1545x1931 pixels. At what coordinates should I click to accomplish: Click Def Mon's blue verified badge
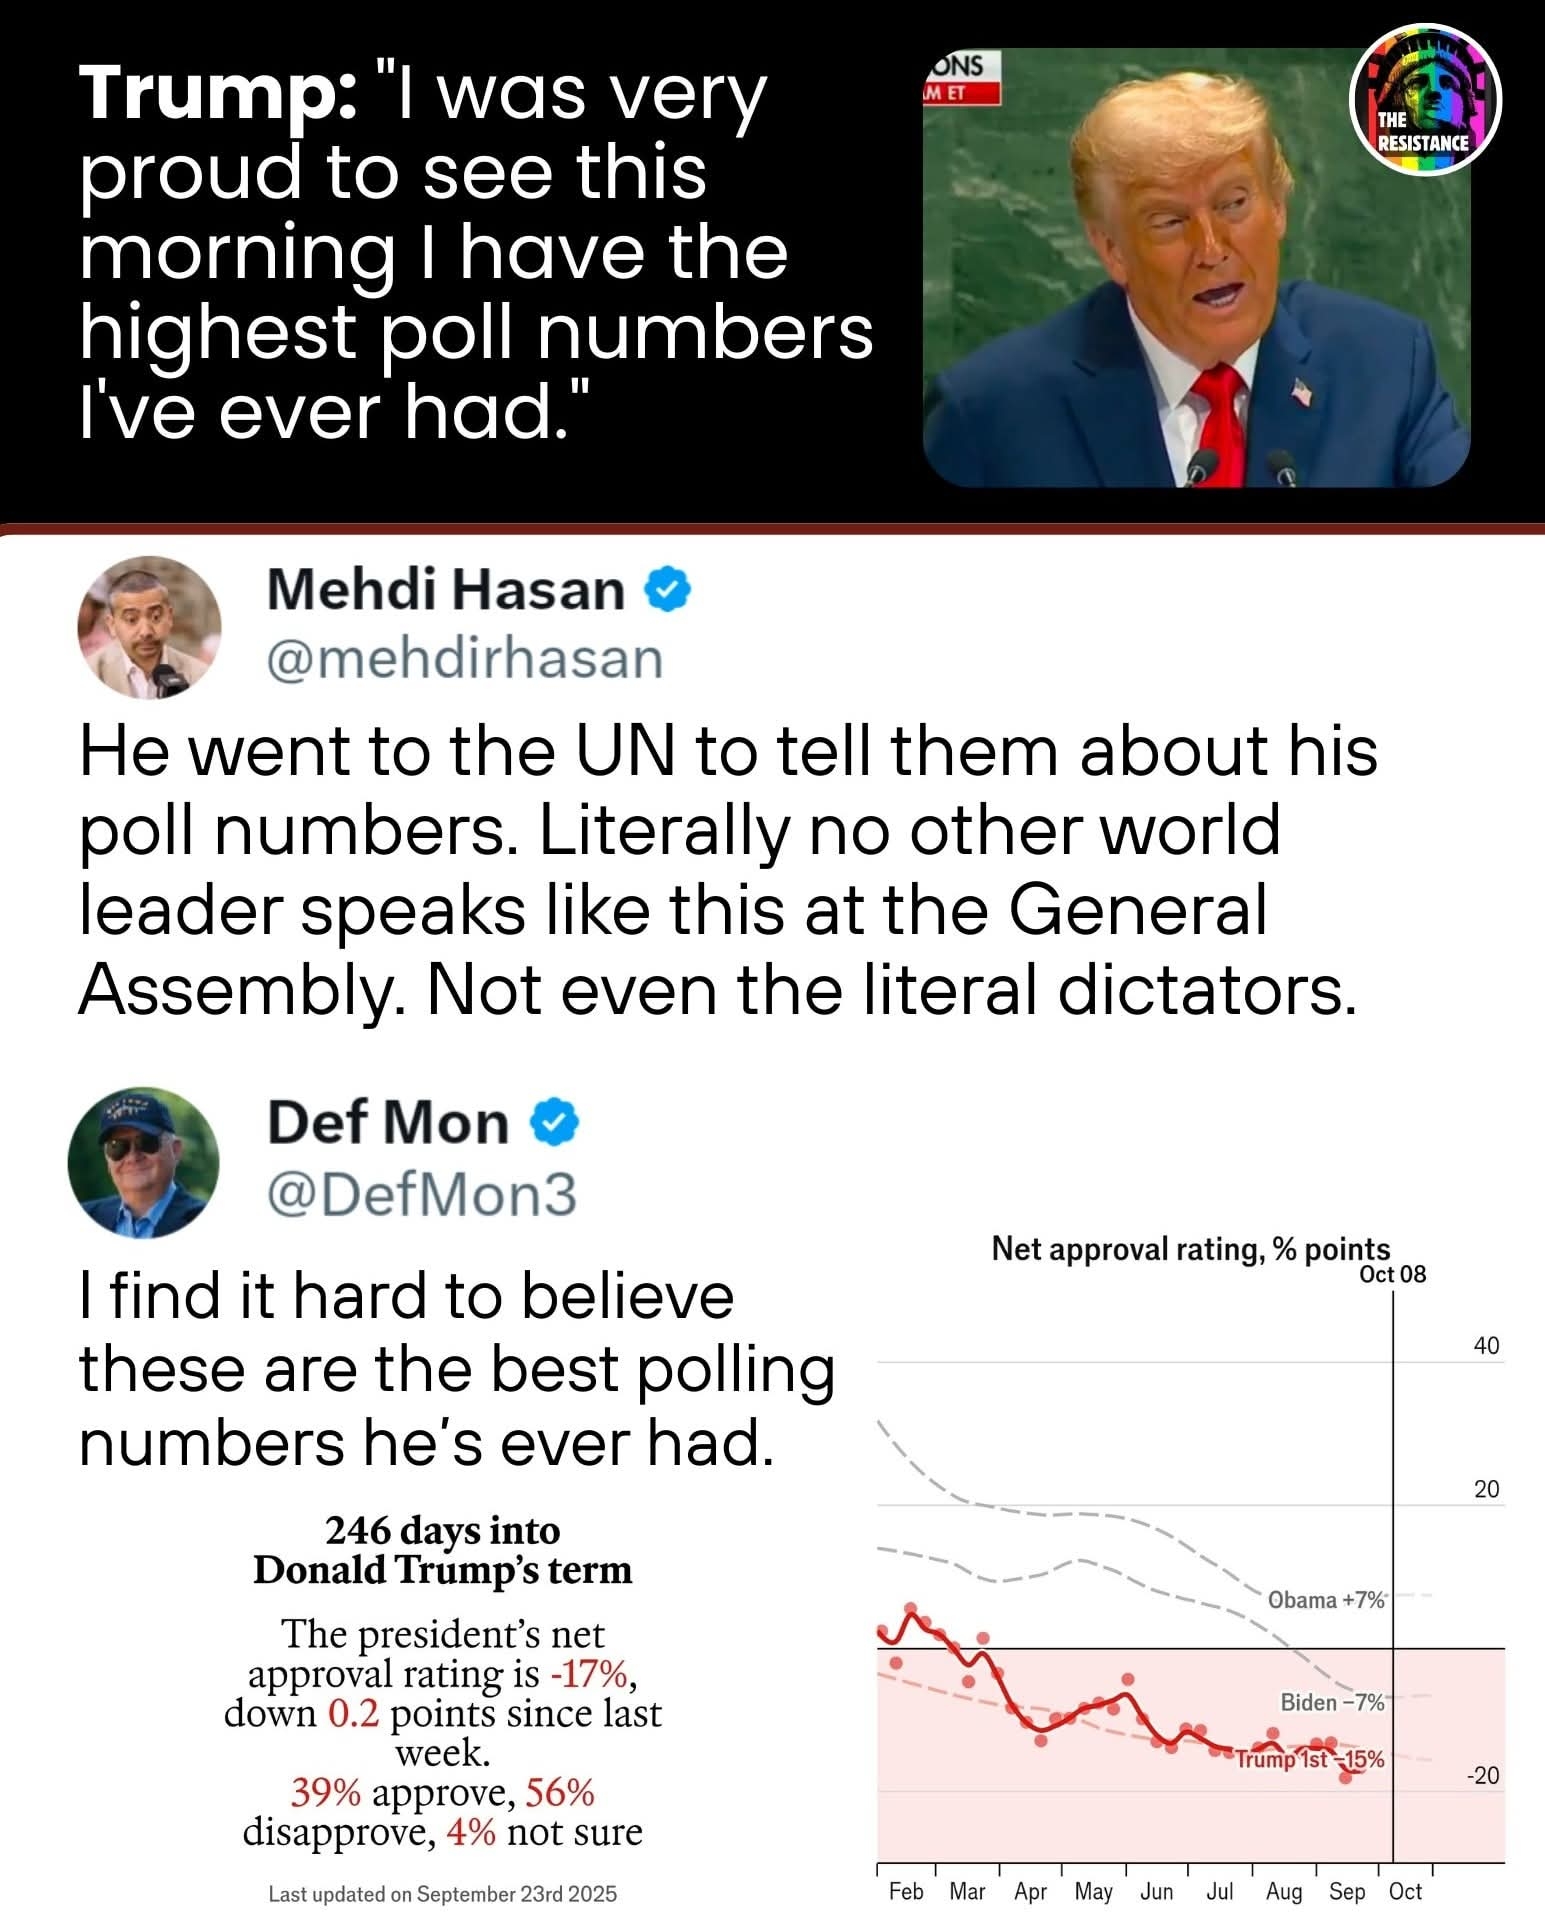click(553, 1123)
